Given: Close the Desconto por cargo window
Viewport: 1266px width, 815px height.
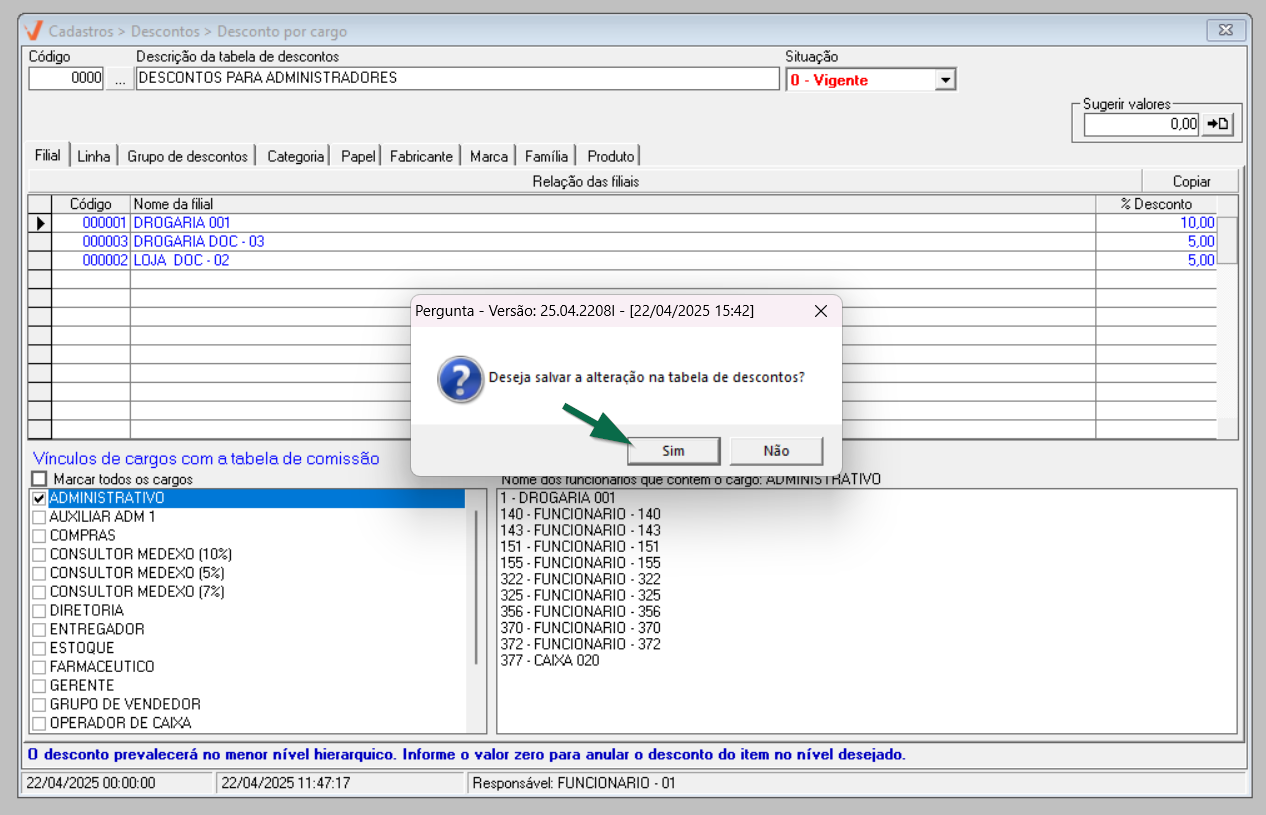Looking at the screenshot, I should [x=1226, y=29].
